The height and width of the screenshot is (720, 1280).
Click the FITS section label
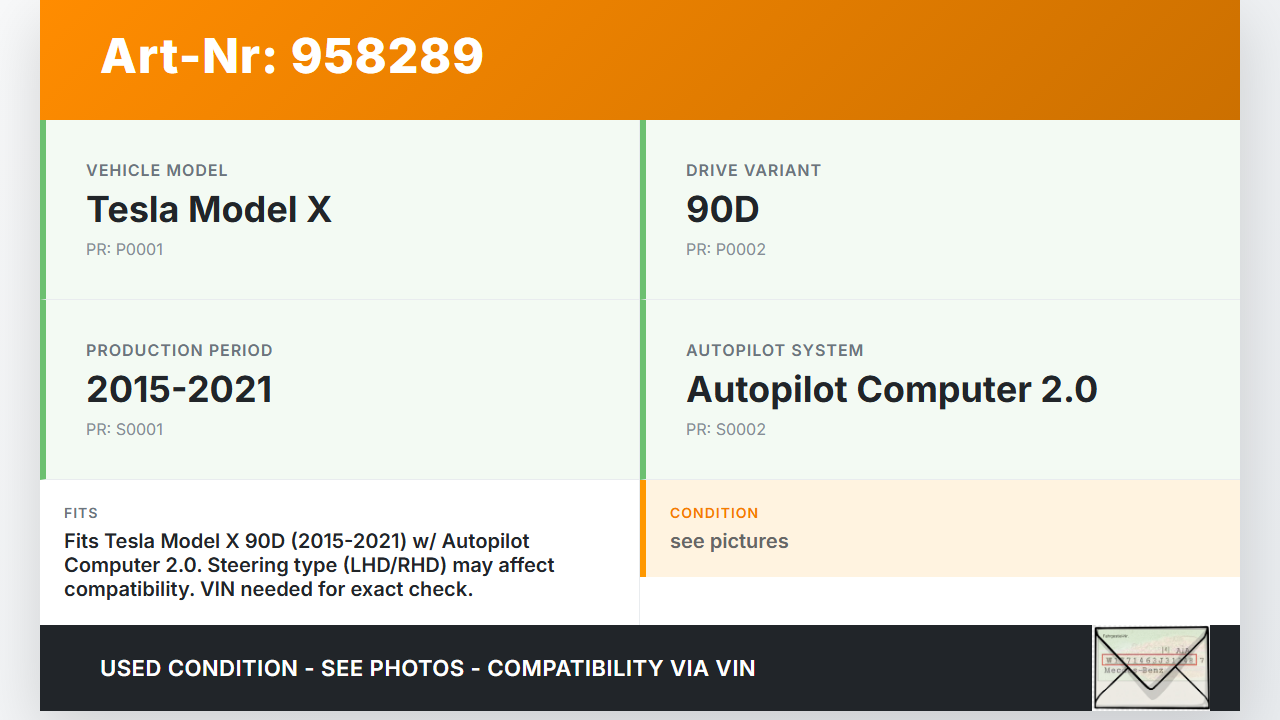click(81, 513)
